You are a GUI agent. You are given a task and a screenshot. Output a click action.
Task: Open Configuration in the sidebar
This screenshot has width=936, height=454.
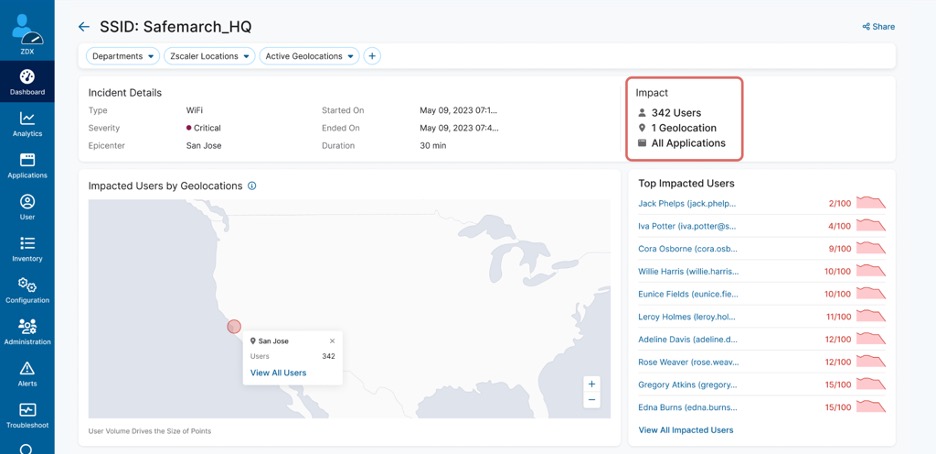coord(27,290)
